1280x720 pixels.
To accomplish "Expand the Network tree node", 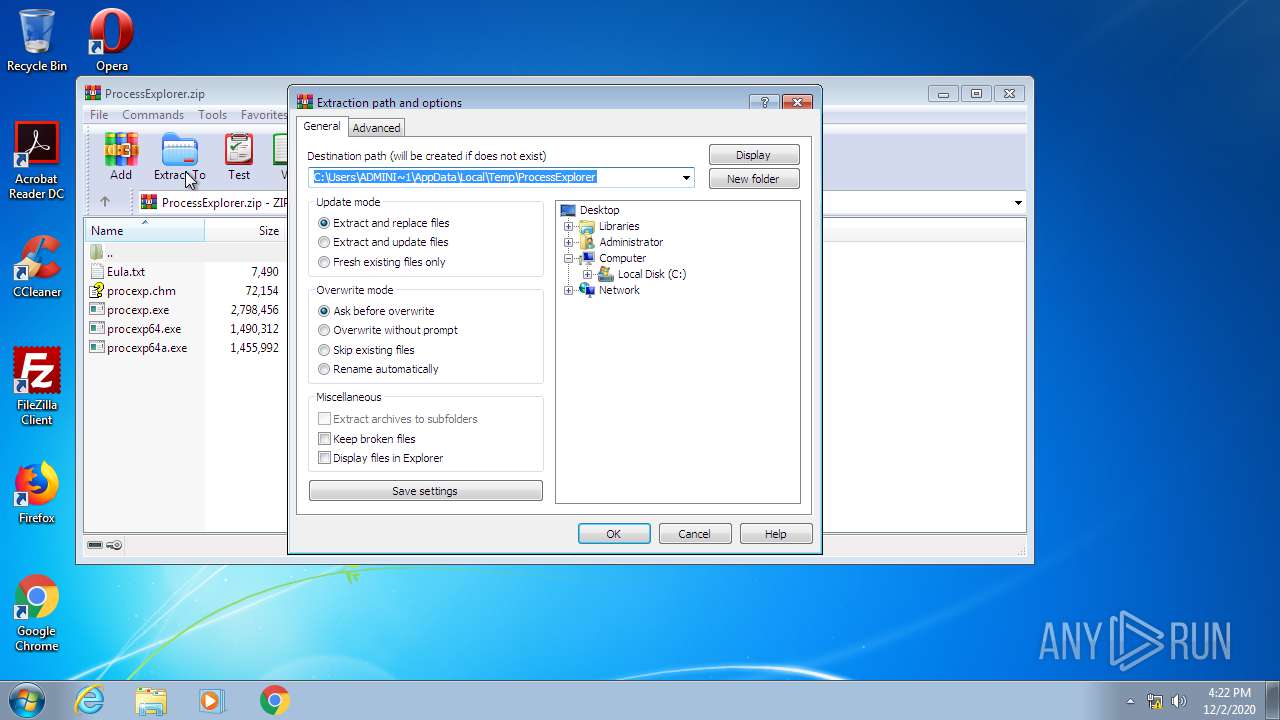I will pos(568,290).
